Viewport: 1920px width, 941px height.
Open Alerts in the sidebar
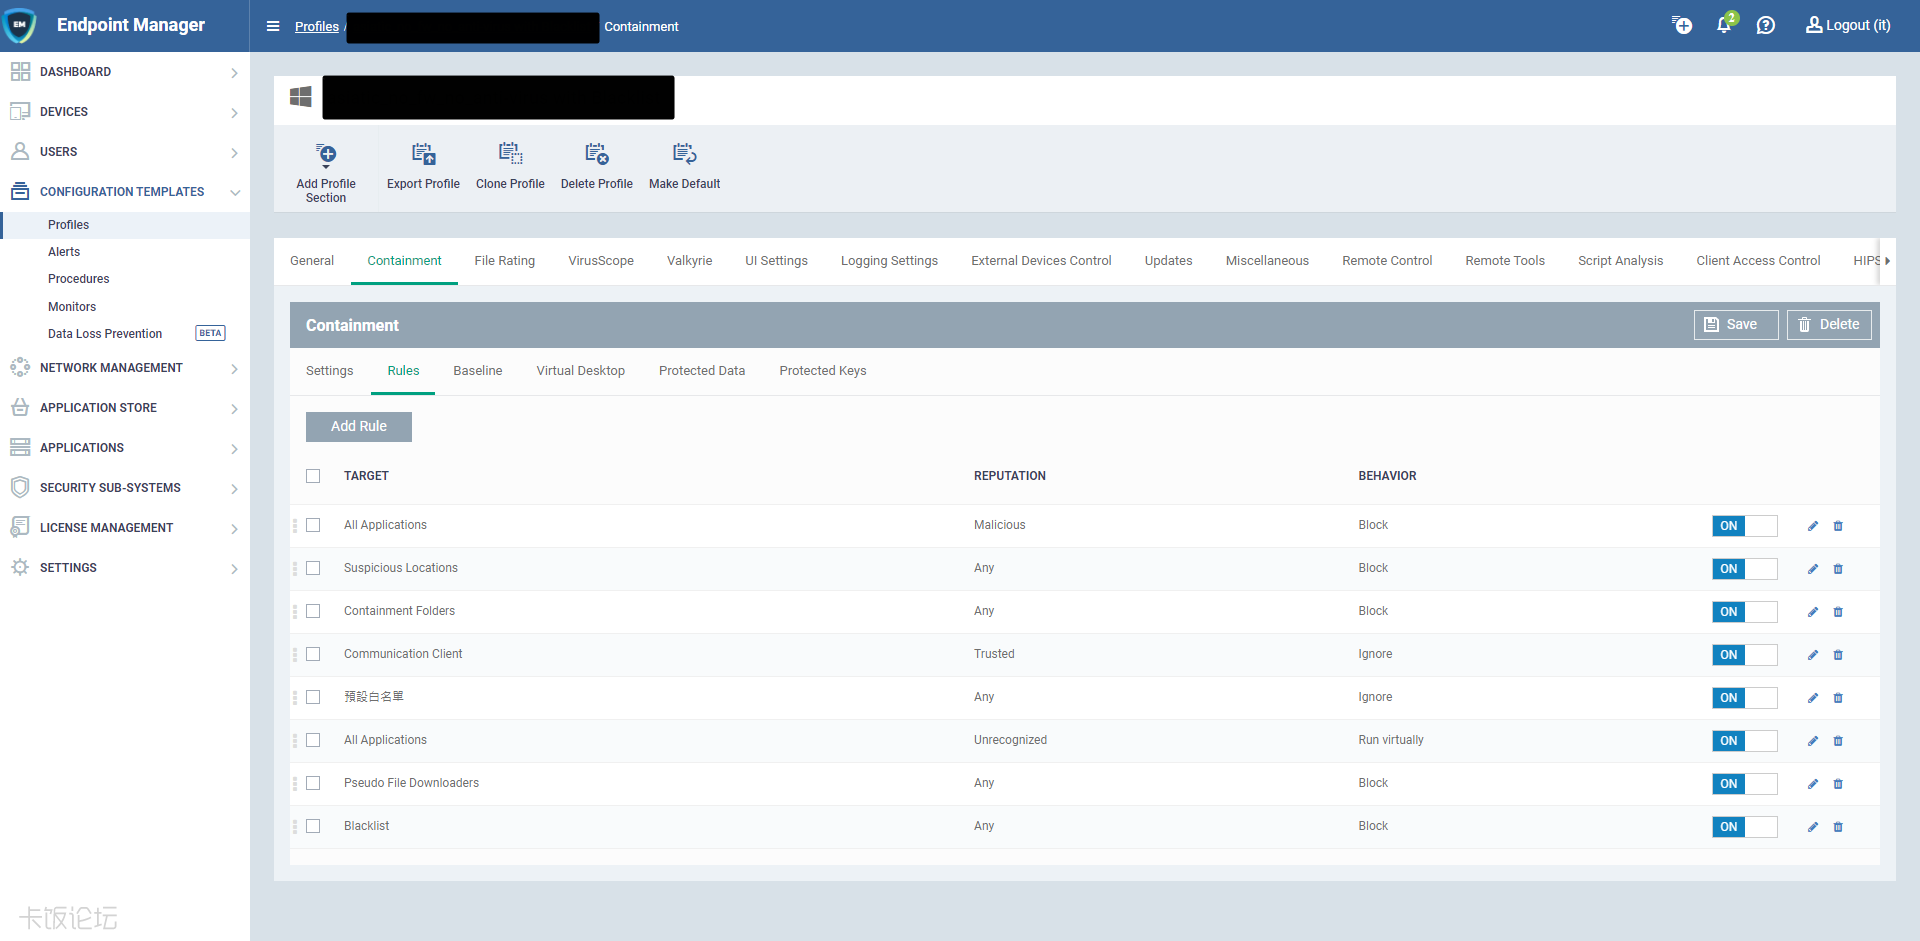[64, 252]
